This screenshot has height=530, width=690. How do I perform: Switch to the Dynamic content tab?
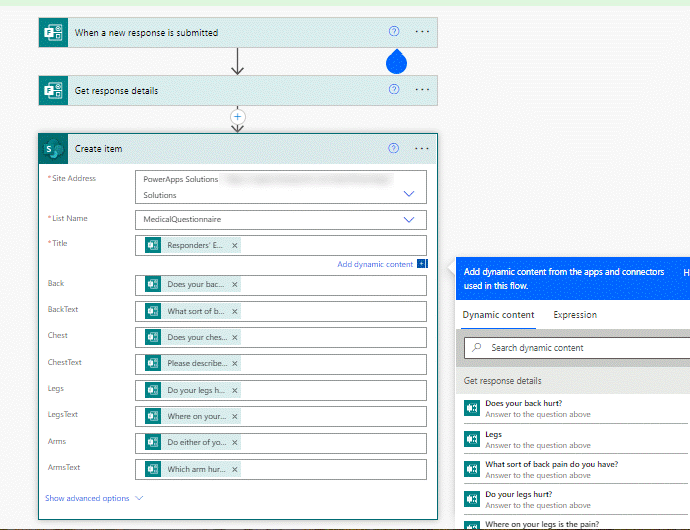point(498,315)
